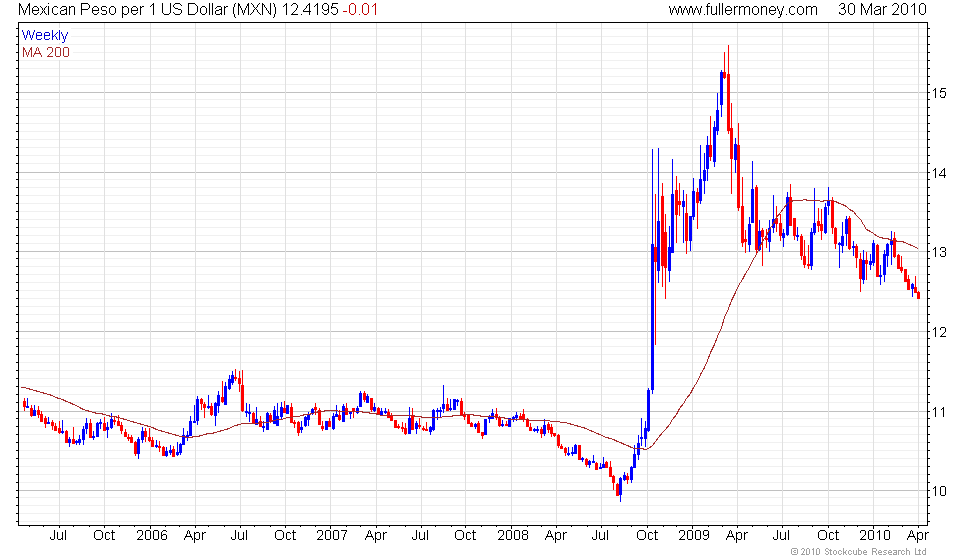Viewport: 980px width, 560px height.
Task: Click the 'Oct' label just before 2006
Action: point(104,536)
